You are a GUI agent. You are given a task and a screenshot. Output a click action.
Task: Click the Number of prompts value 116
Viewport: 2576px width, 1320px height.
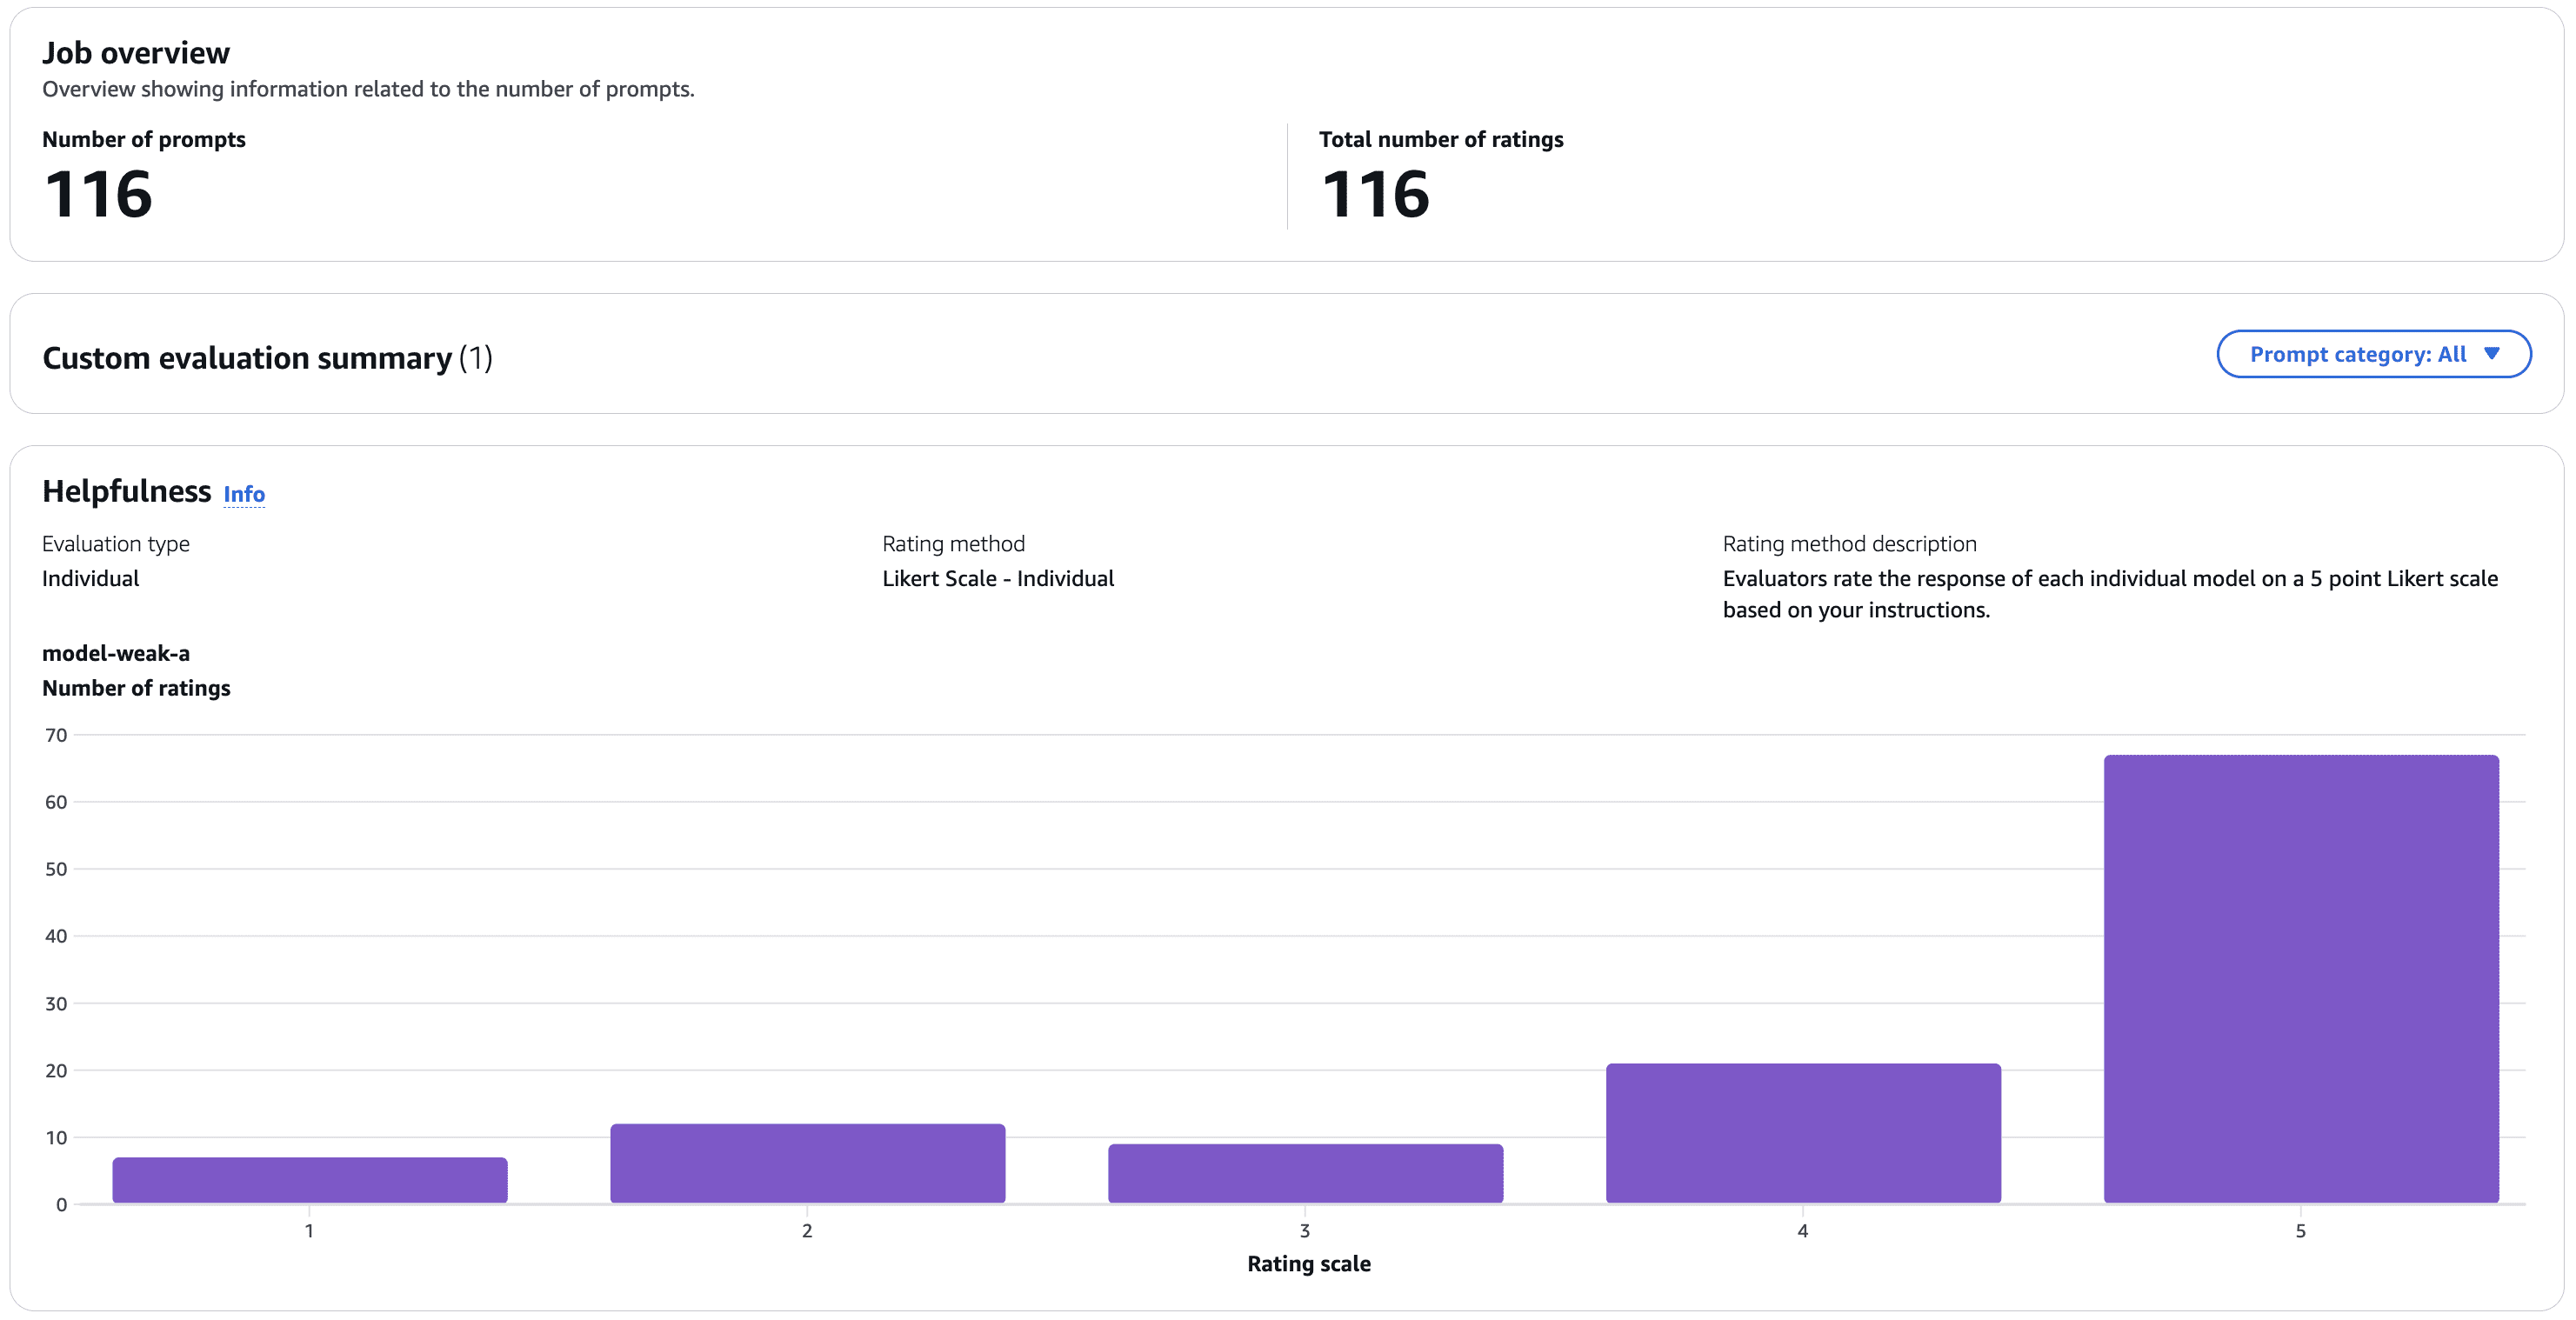click(98, 194)
